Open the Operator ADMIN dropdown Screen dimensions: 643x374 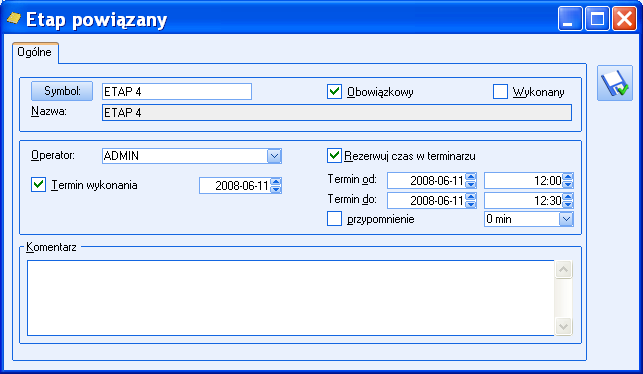coord(274,156)
